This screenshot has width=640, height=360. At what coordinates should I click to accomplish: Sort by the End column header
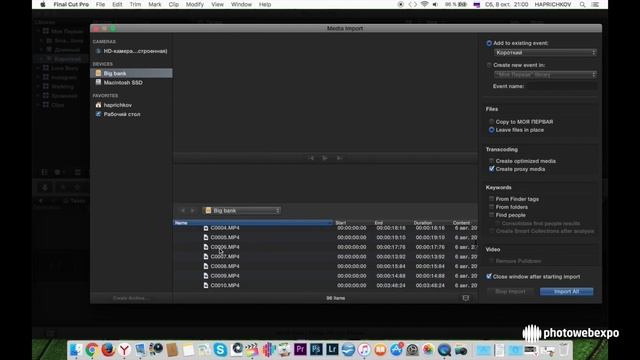point(393,223)
